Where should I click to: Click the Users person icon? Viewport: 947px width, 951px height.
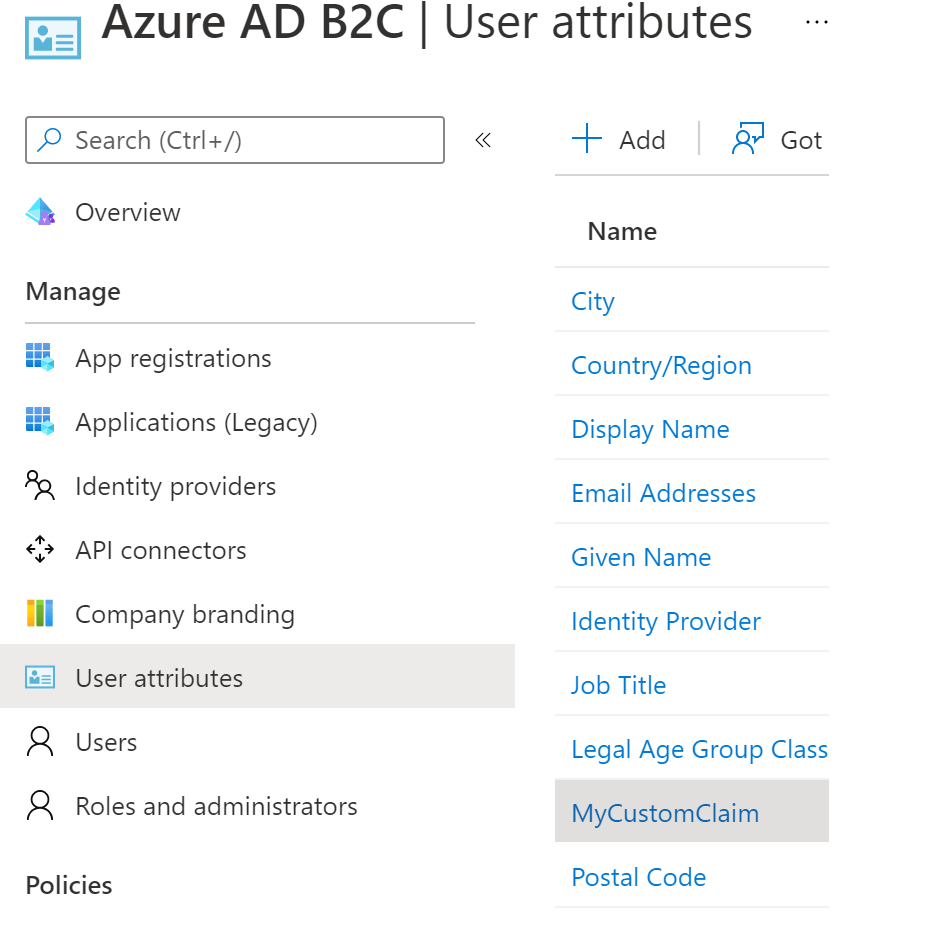click(x=40, y=742)
